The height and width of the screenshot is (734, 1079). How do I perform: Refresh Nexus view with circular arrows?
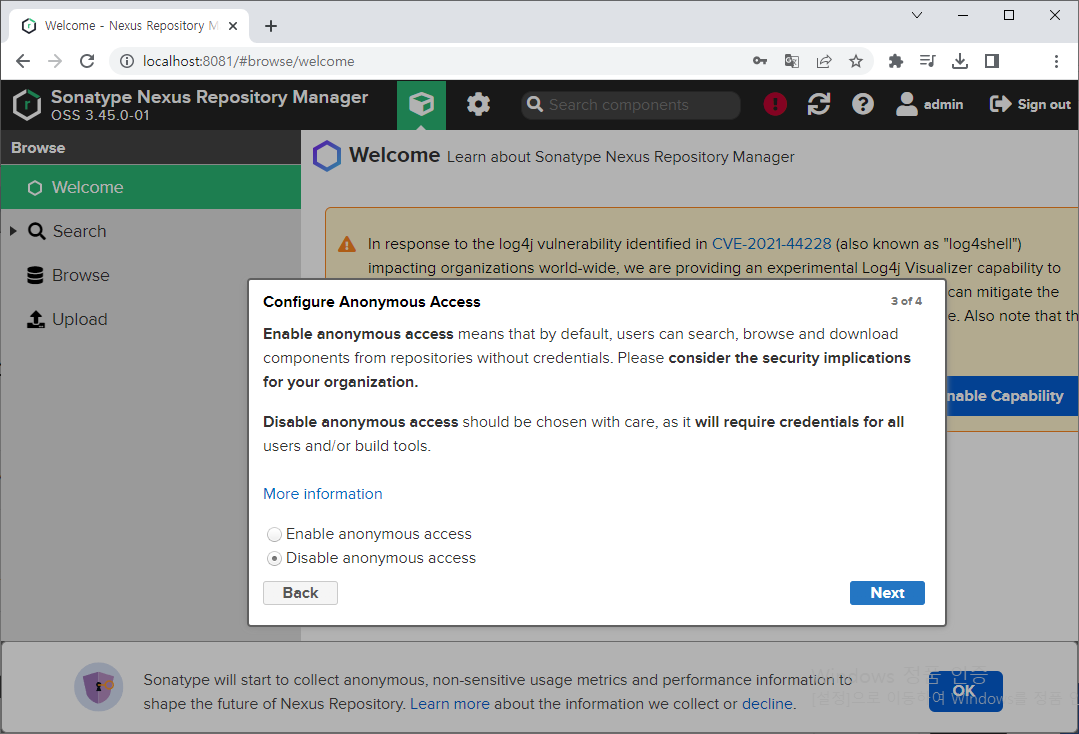818,105
